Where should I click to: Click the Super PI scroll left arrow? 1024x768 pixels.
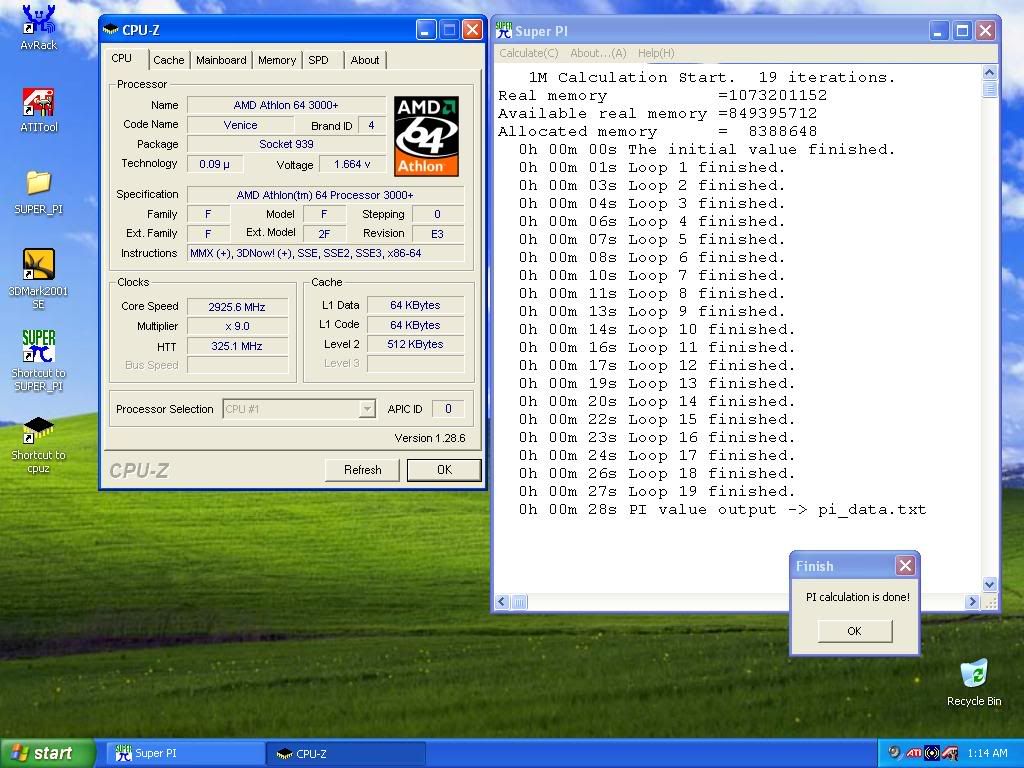pos(502,601)
